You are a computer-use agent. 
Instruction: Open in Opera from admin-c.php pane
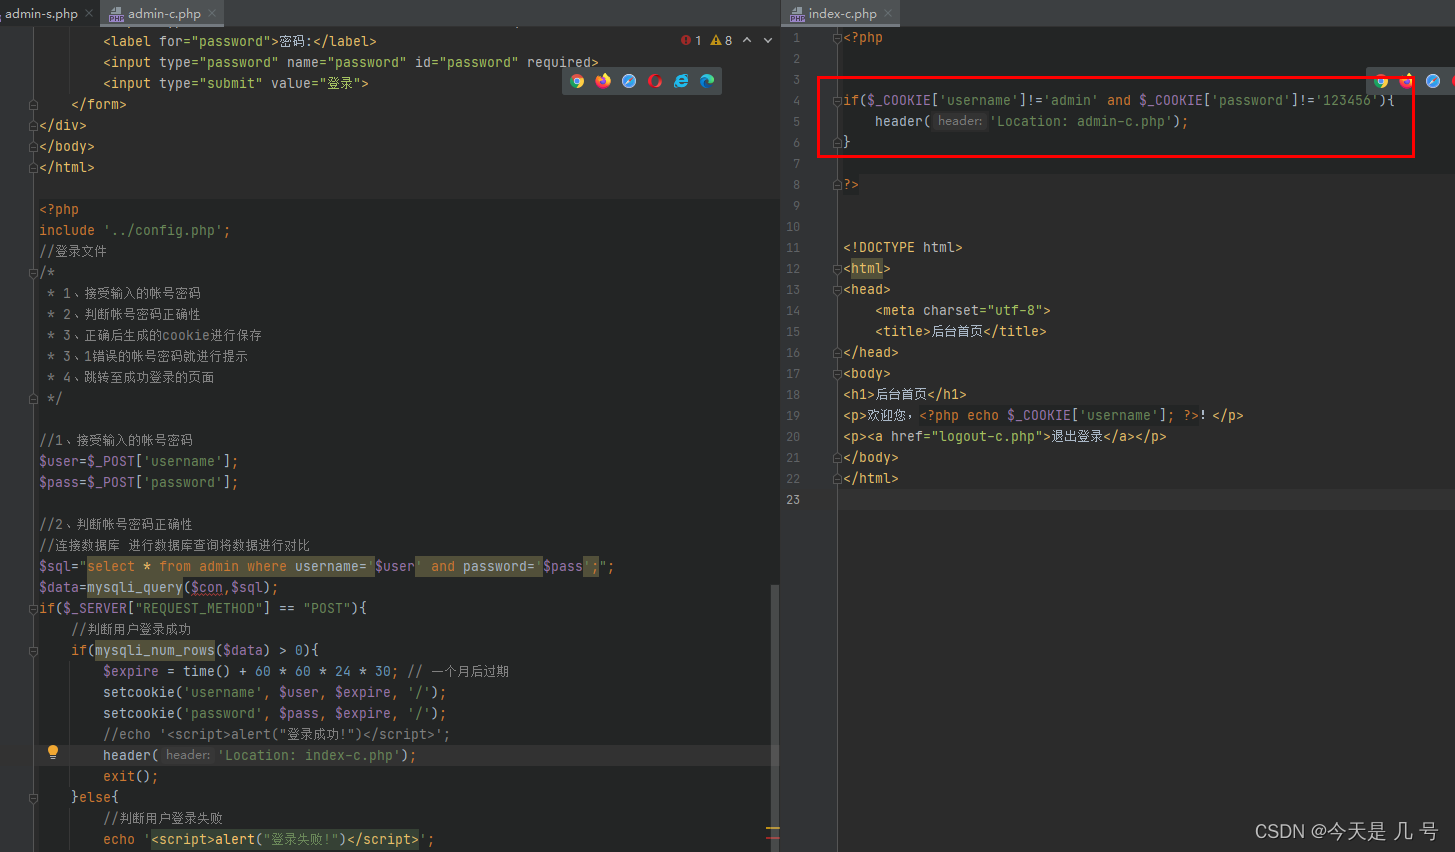pyautogui.click(x=655, y=81)
